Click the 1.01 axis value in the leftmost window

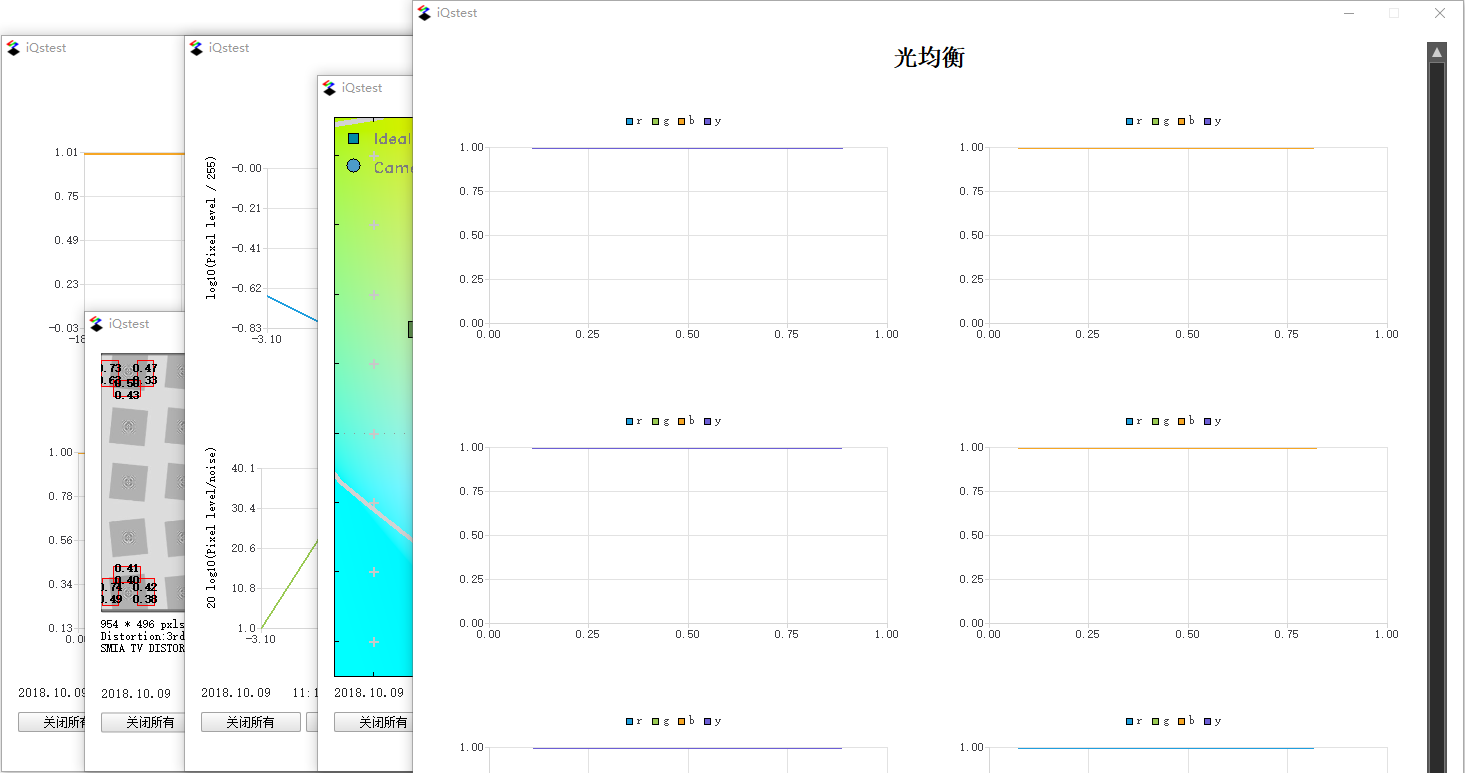[66, 152]
